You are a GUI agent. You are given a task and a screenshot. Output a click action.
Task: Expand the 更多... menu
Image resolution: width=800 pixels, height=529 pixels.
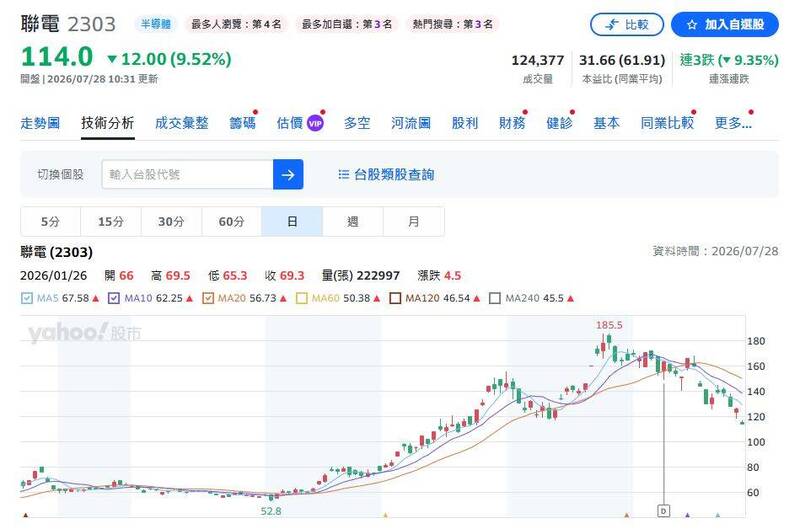[x=733, y=123]
